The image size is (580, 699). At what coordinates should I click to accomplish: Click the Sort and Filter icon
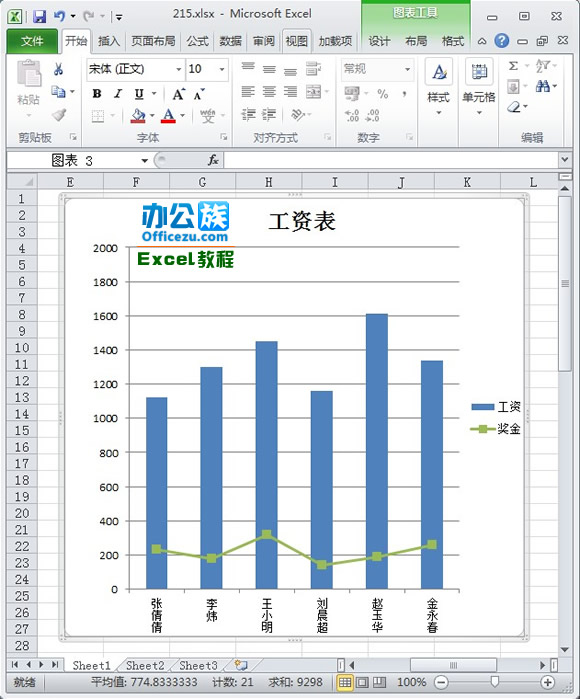(543, 66)
